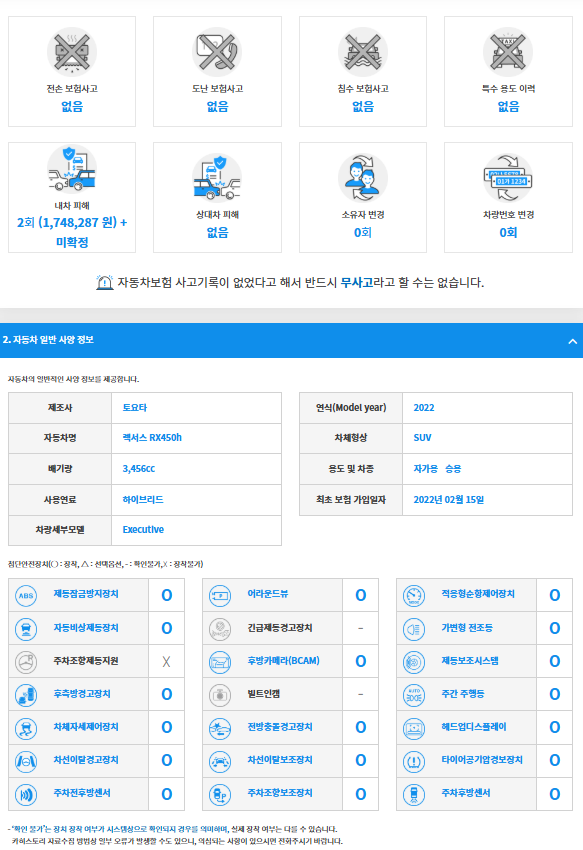
Task: Click the 제동보조시스템 icon
Action: click(x=414, y=662)
